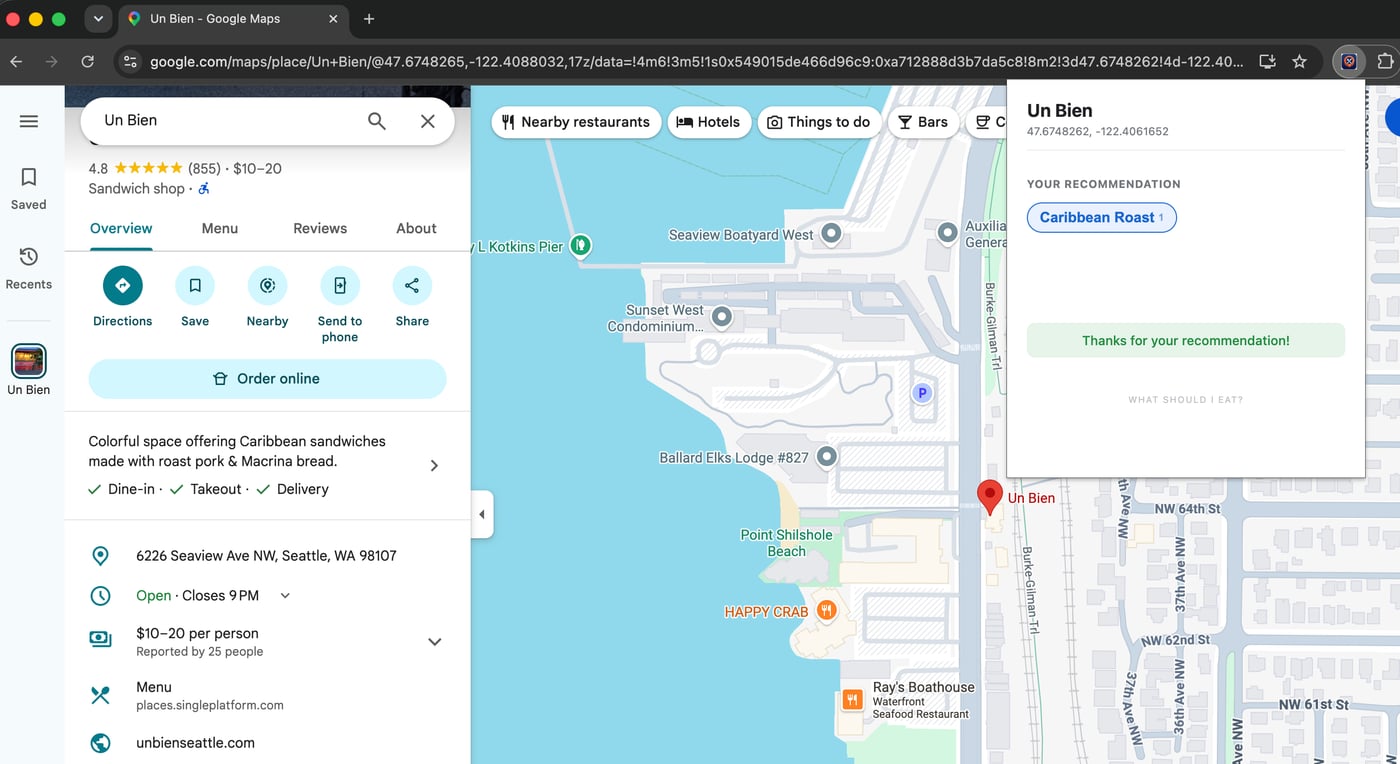Screen dimensions: 1400x764
Task: Select the HAPPY CRAB restaurant marker
Action: pos(826,610)
